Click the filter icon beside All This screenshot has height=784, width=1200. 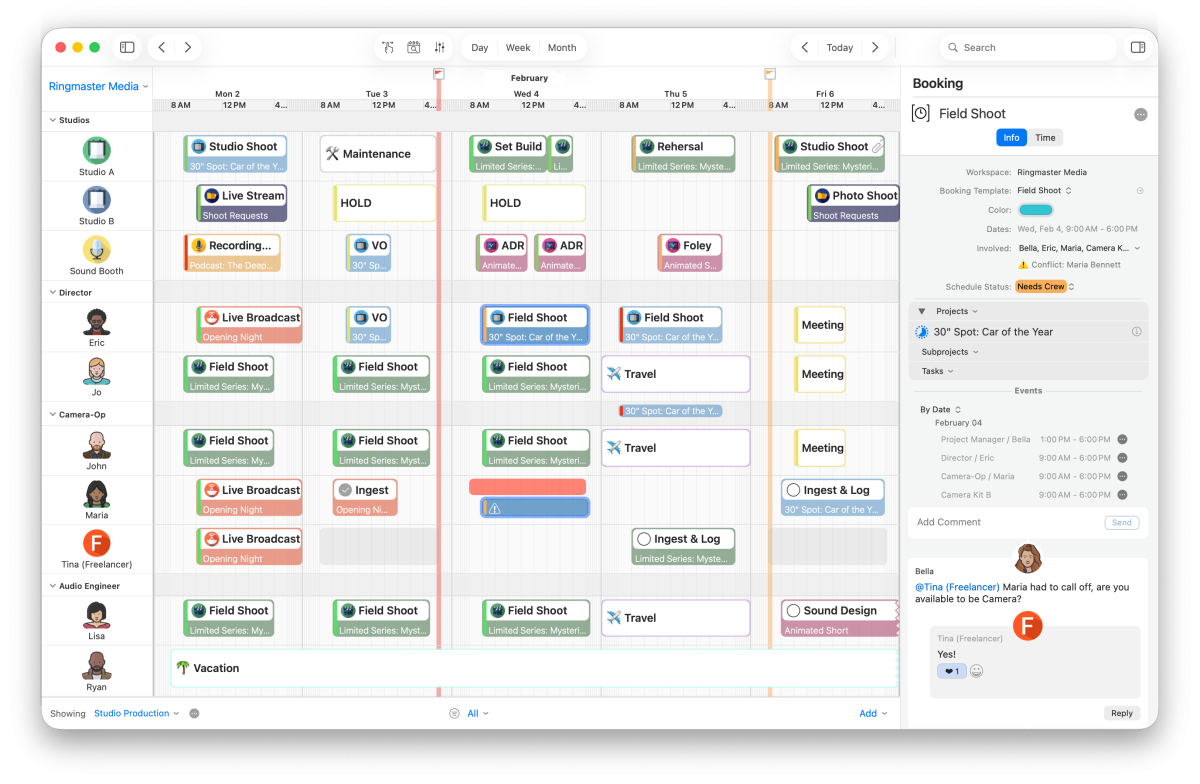tap(454, 713)
